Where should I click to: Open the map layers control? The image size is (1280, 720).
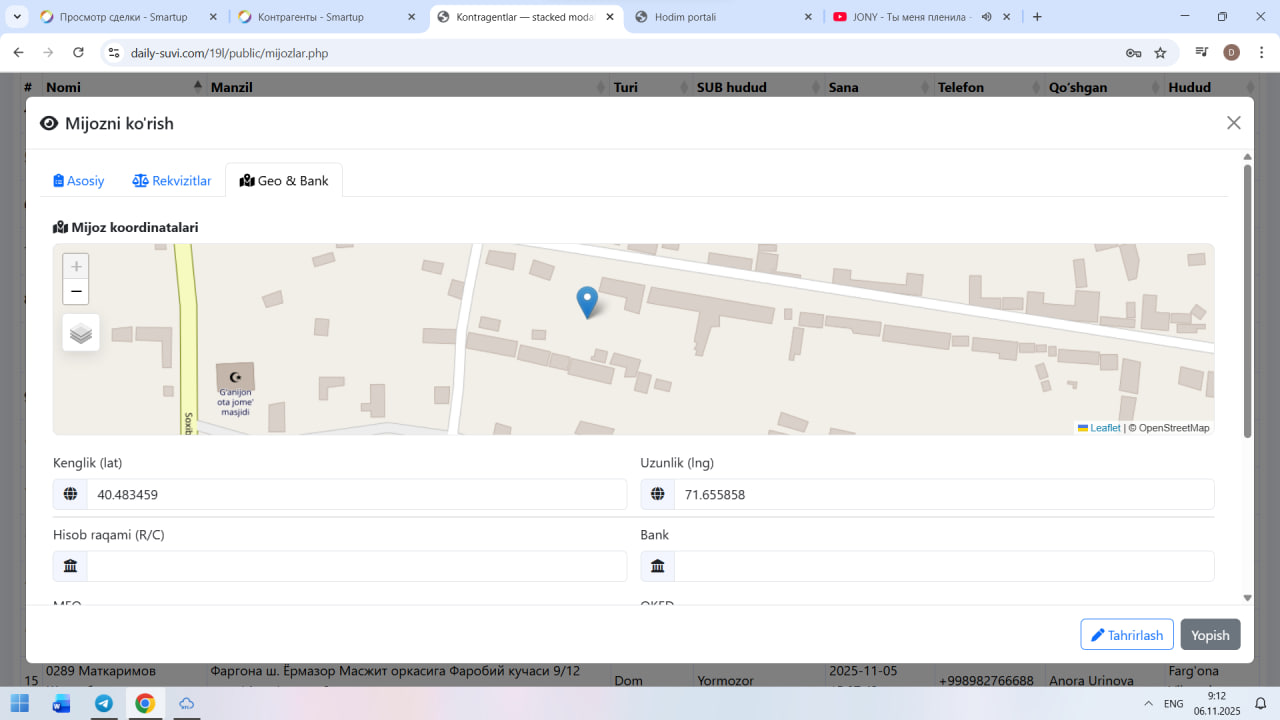(81, 333)
